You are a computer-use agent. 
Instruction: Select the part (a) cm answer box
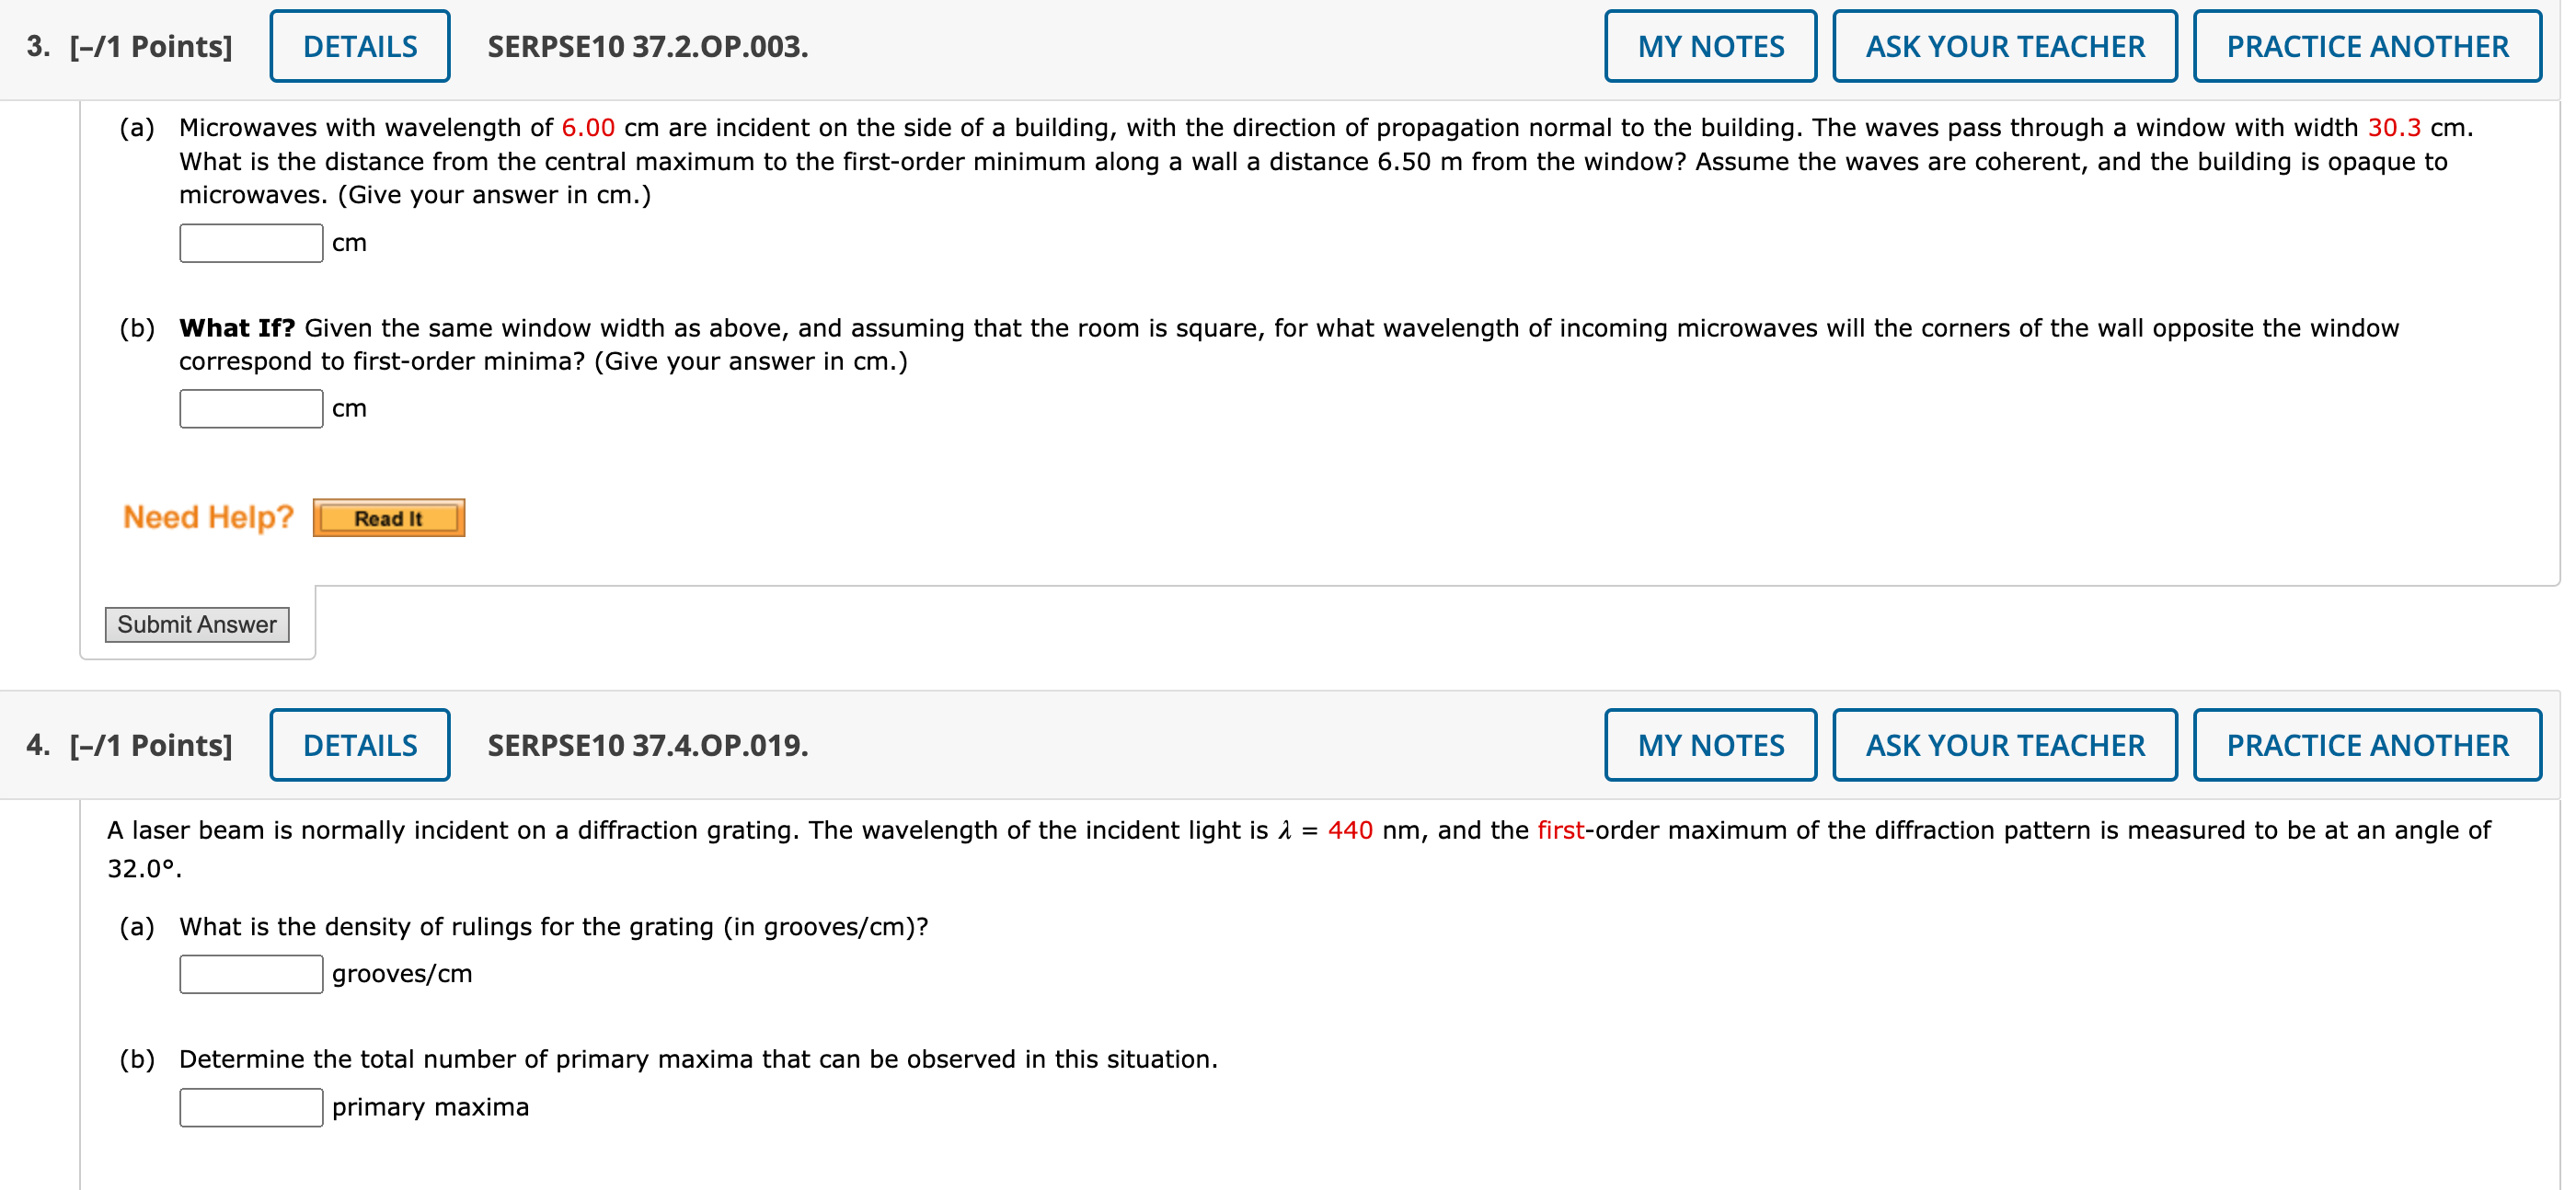coord(250,242)
